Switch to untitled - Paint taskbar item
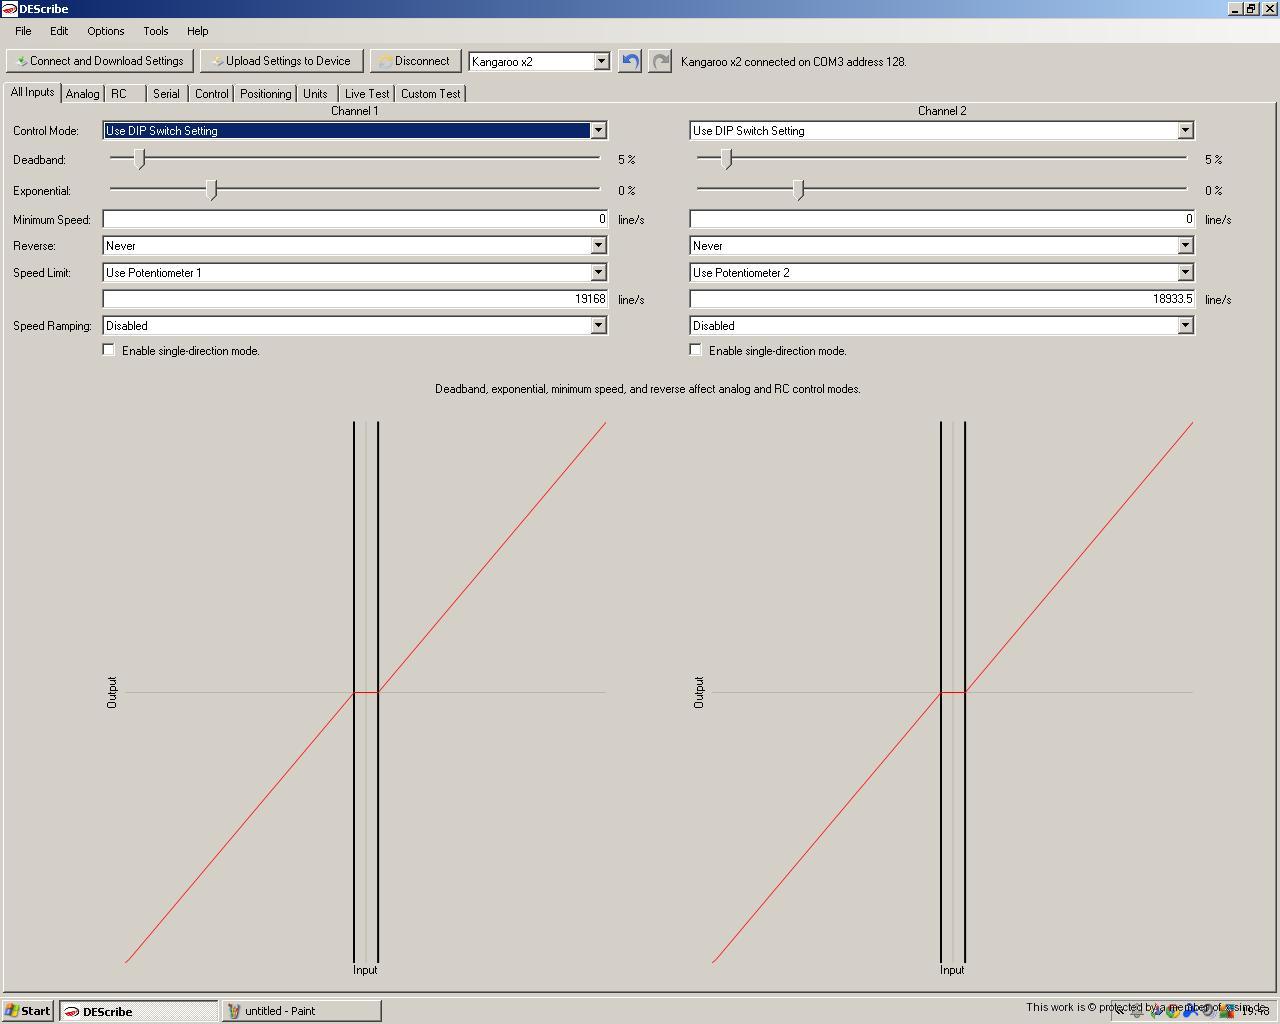Image resolution: width=1280 pixels, height=1024 pixels. coord(301,1011)
